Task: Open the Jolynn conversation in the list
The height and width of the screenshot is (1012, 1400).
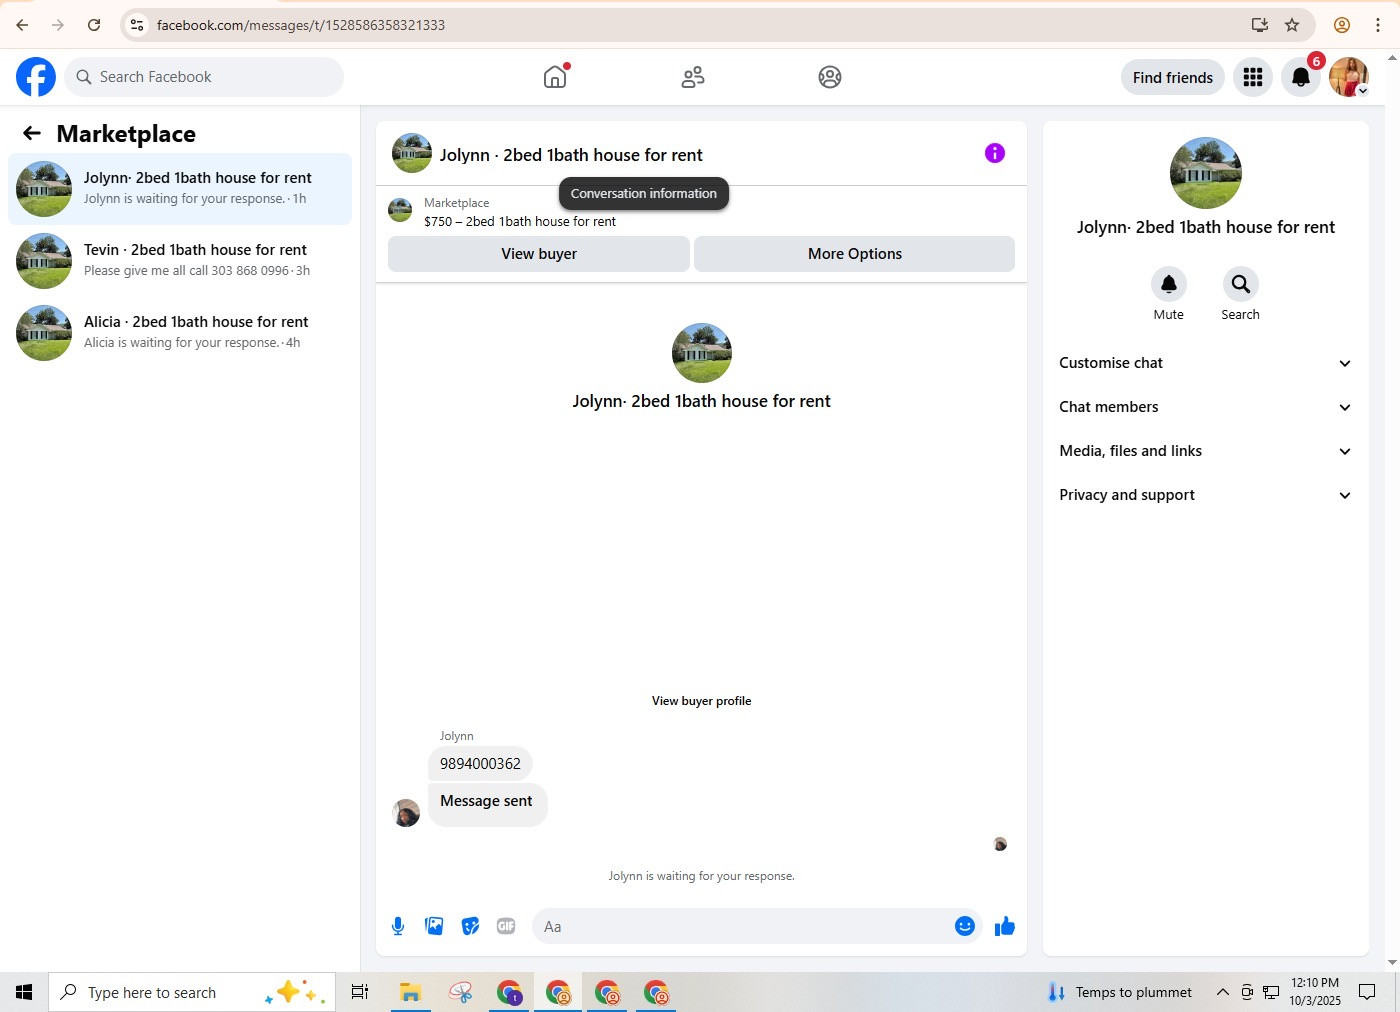Action: point(180,189)
